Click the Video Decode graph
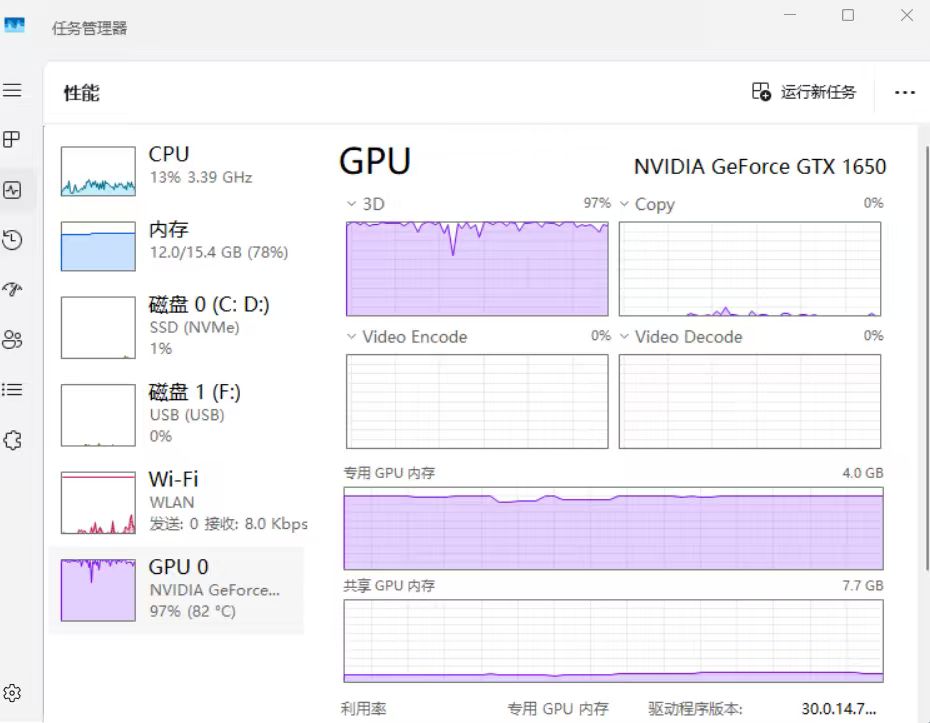This screenshot has height=723, width=930. [x=750, y=402]
